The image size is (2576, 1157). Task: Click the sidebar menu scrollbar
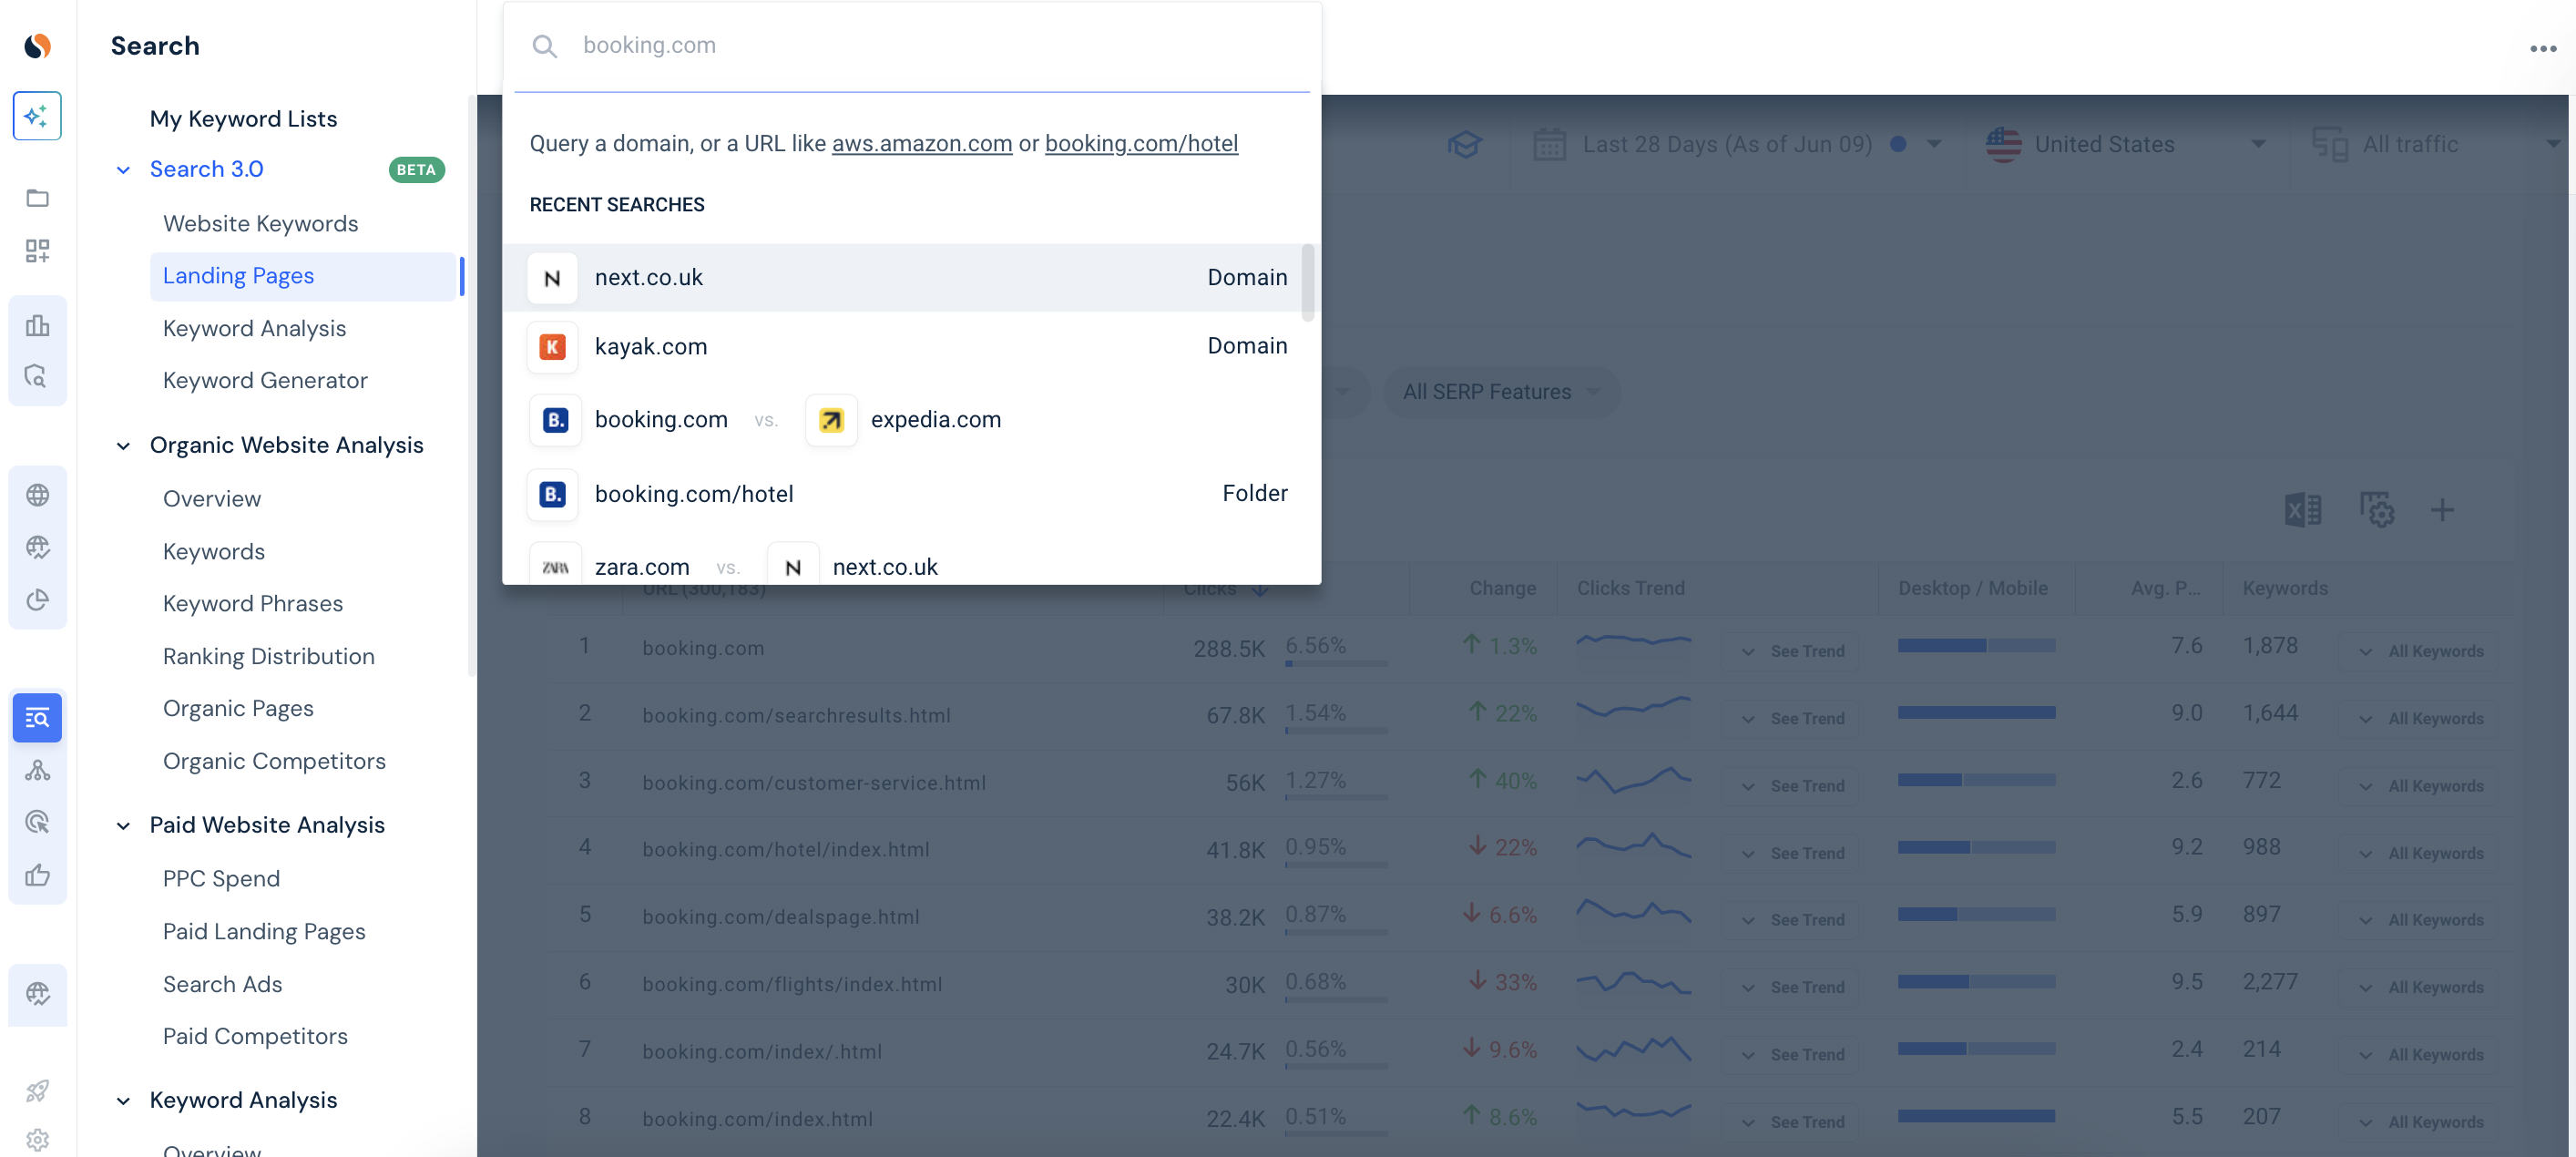(x=471, y=387)
